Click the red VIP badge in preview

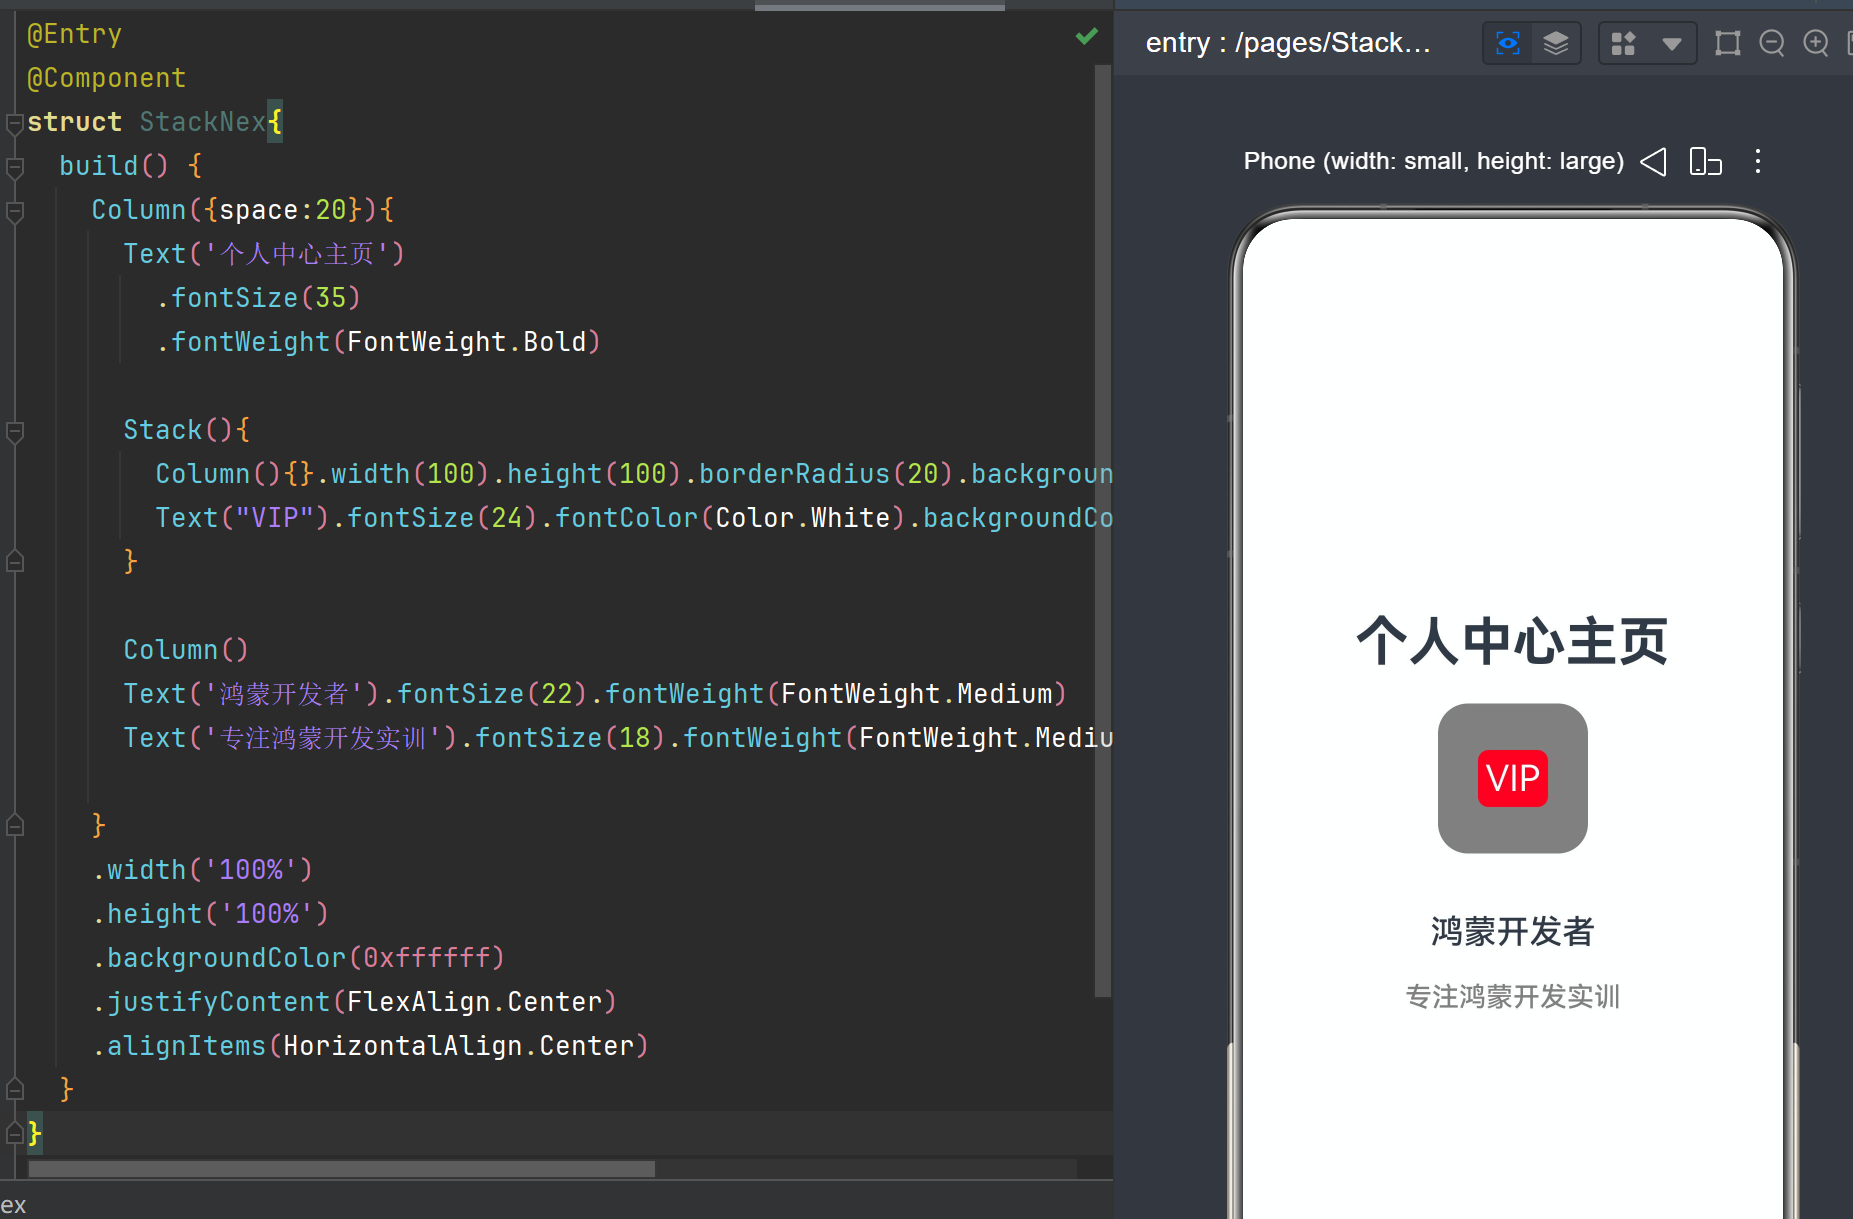(1512, 778)
